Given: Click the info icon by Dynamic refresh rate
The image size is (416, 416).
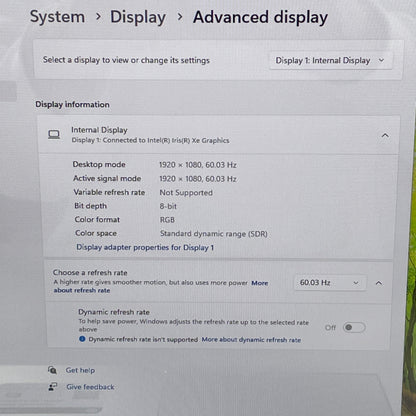Looking at the screenshot, I should click(x=82, y=339).
